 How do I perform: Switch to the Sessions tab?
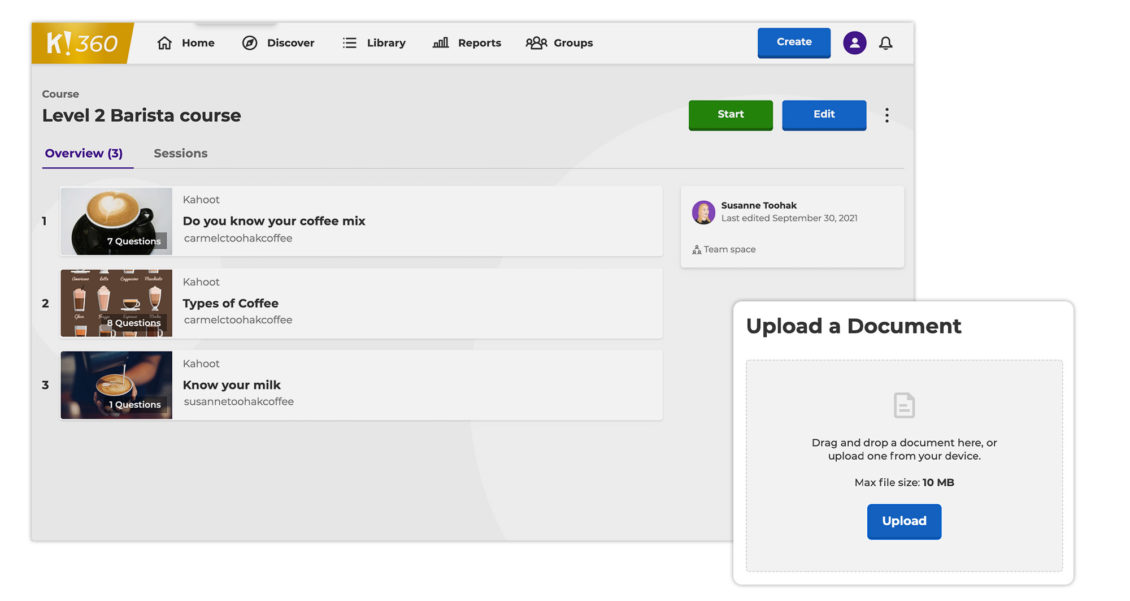[181, 153]
